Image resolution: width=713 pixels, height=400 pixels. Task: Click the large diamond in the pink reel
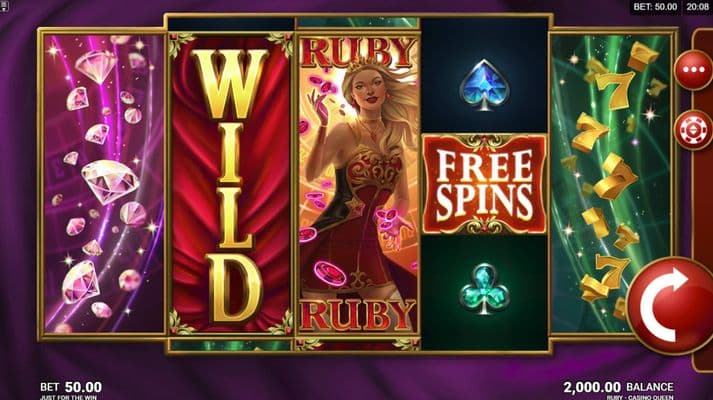click(110, 181)
